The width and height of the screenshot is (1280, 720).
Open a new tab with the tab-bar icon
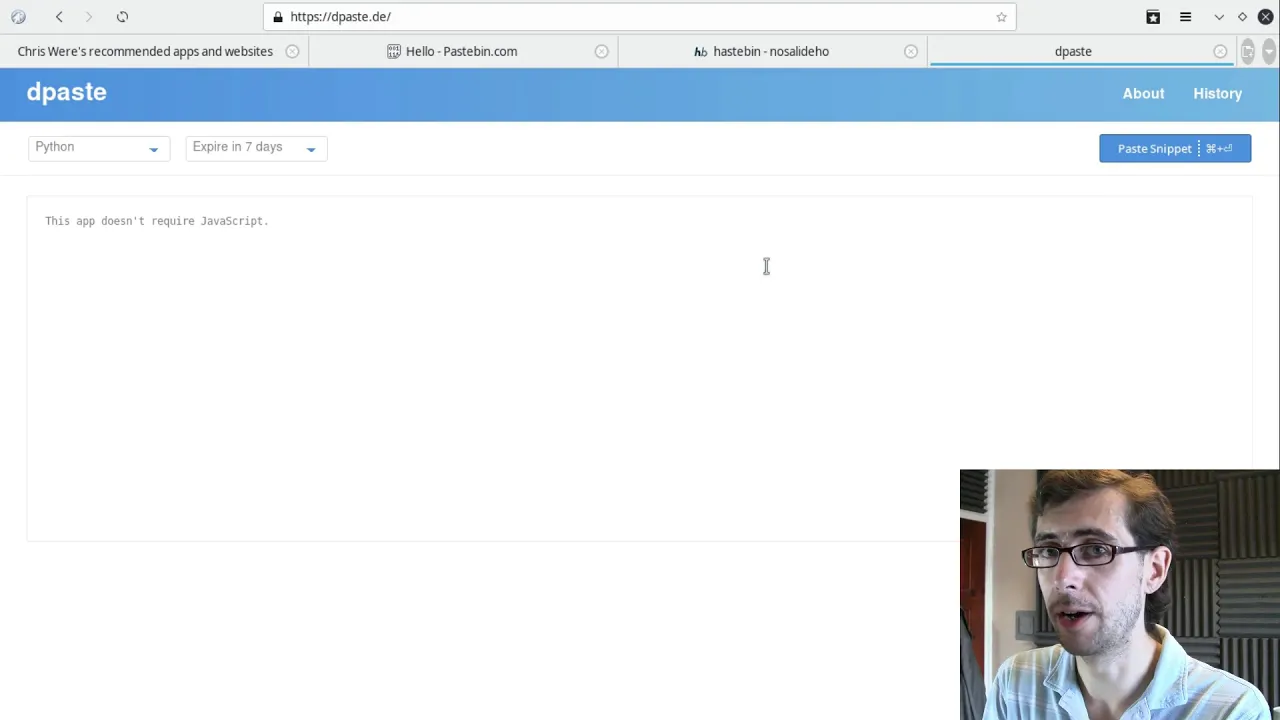pos(1247,51)
